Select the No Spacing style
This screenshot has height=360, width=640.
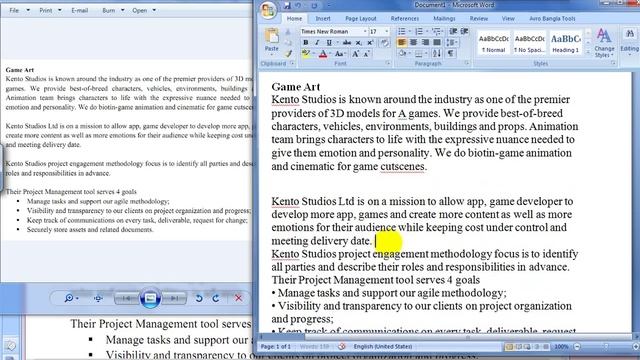(x=530, y=43)
